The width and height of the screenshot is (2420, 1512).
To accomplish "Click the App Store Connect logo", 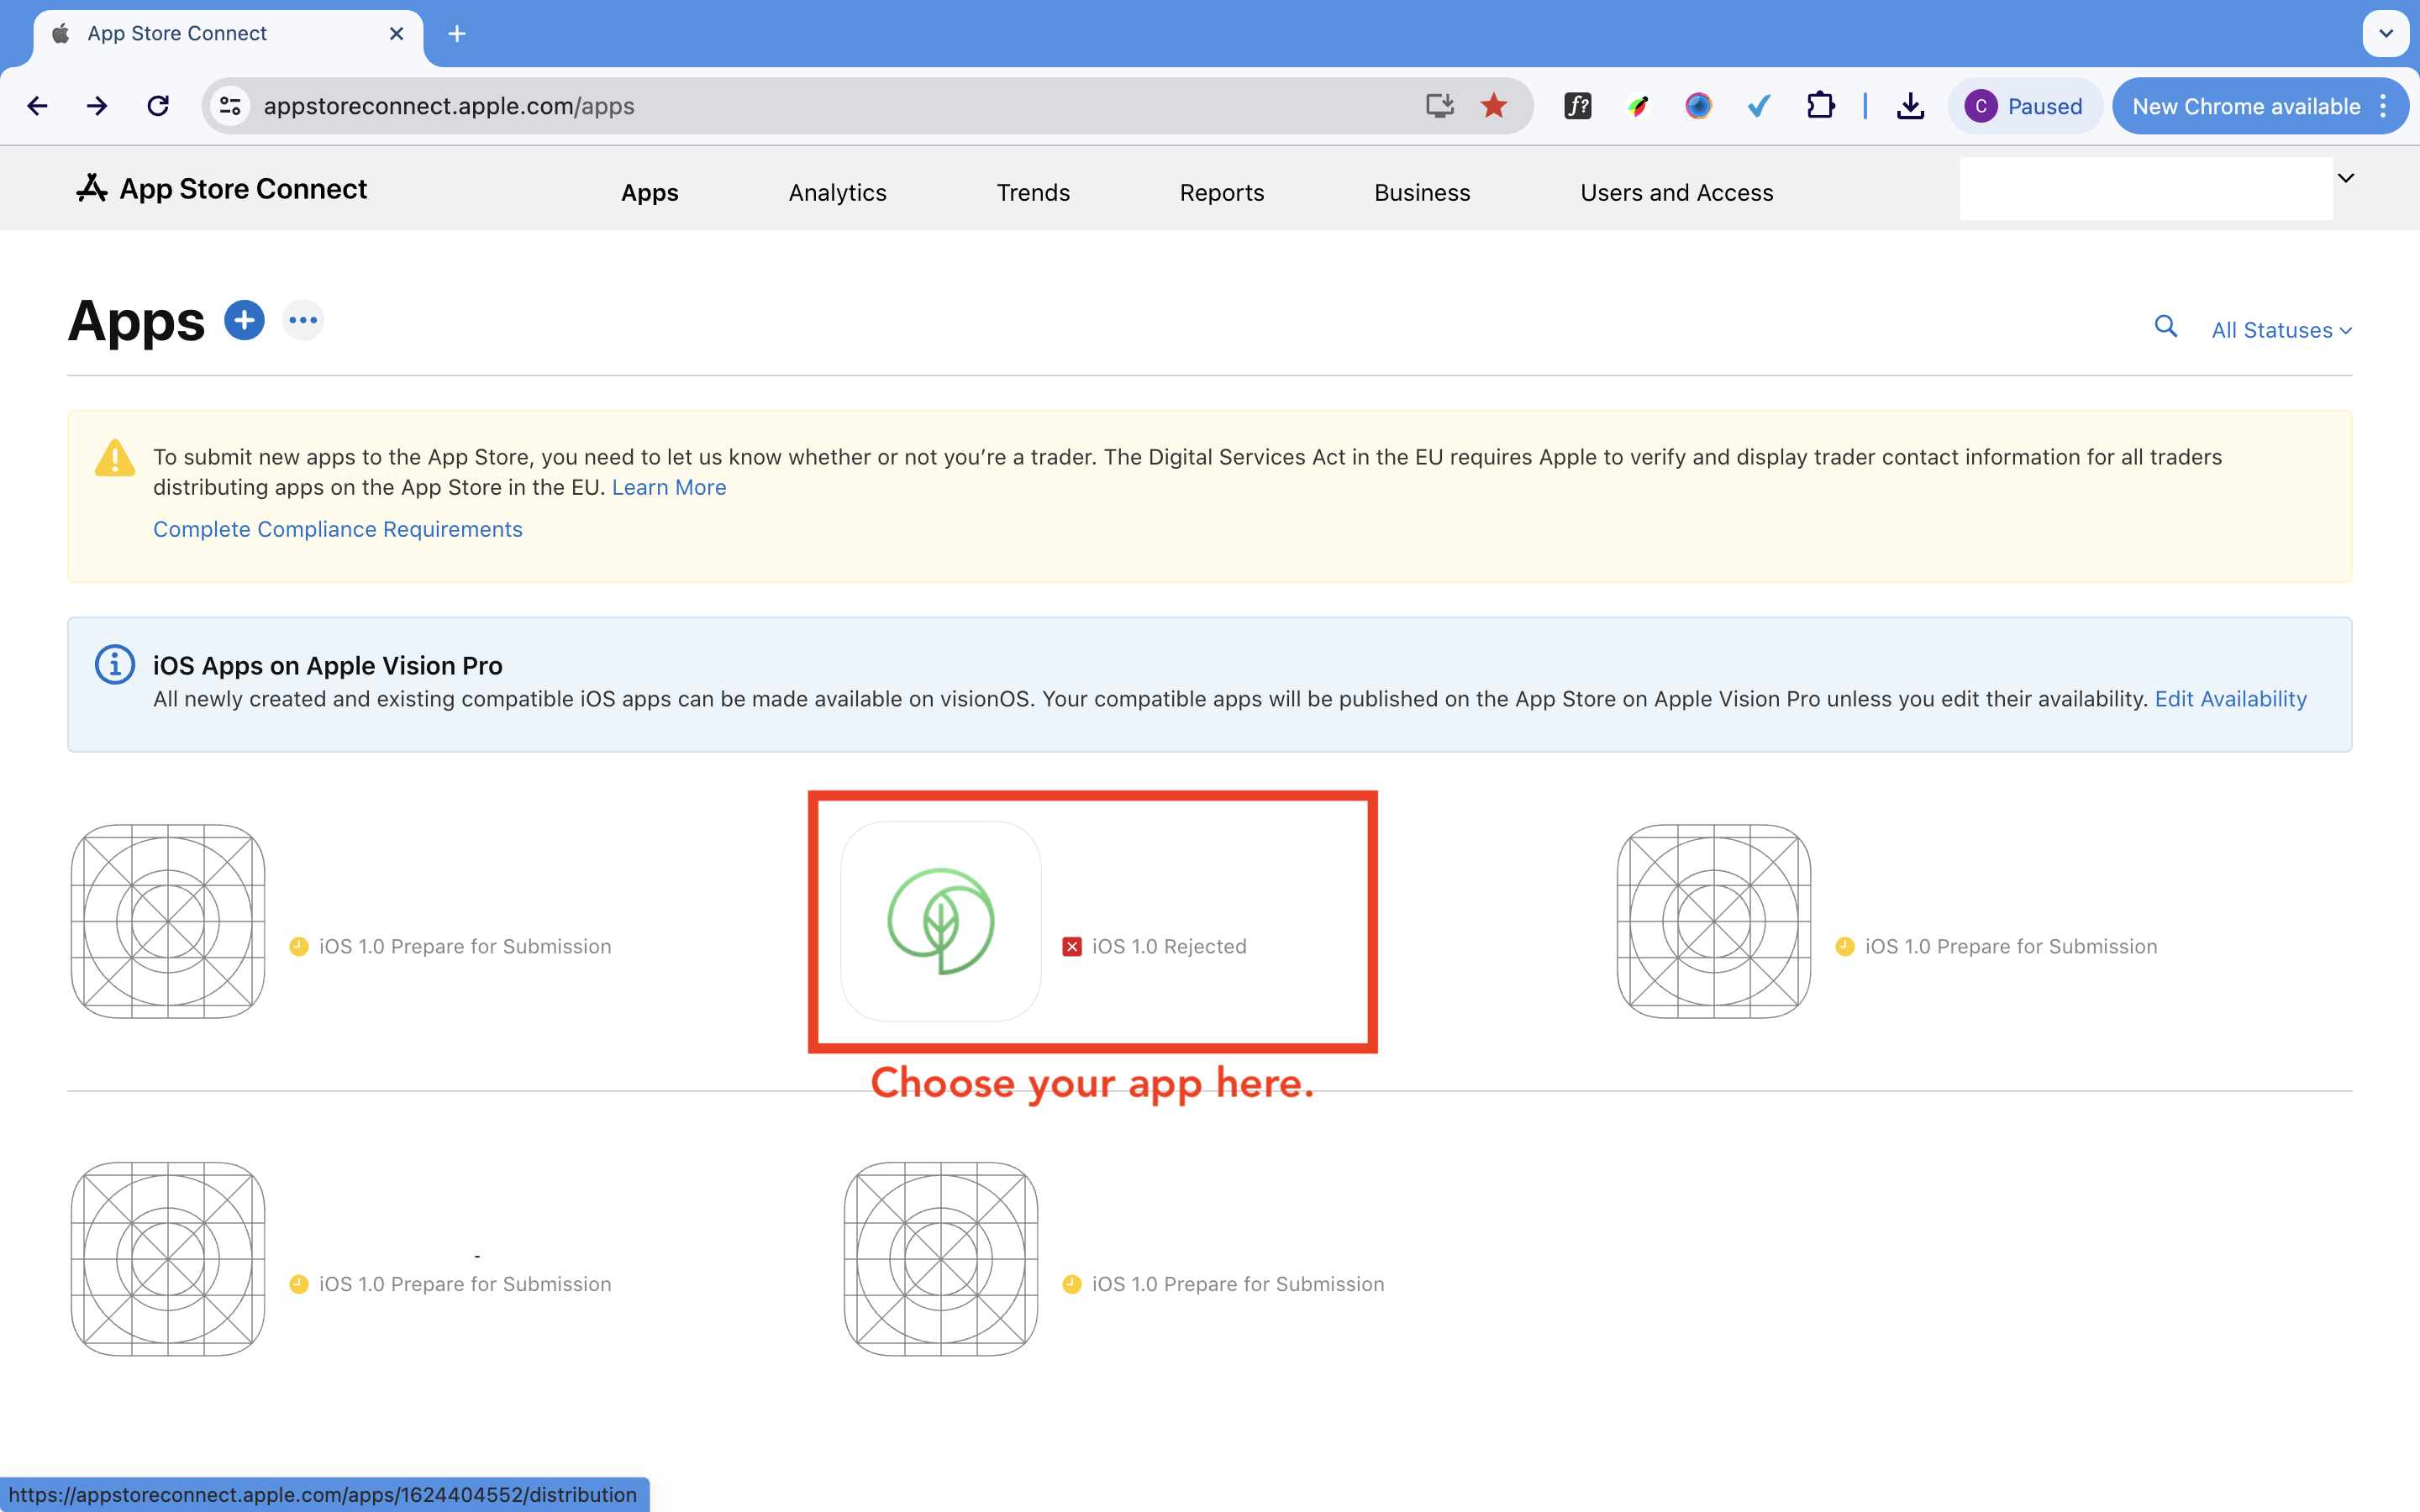I will click(x=221, y=188).
